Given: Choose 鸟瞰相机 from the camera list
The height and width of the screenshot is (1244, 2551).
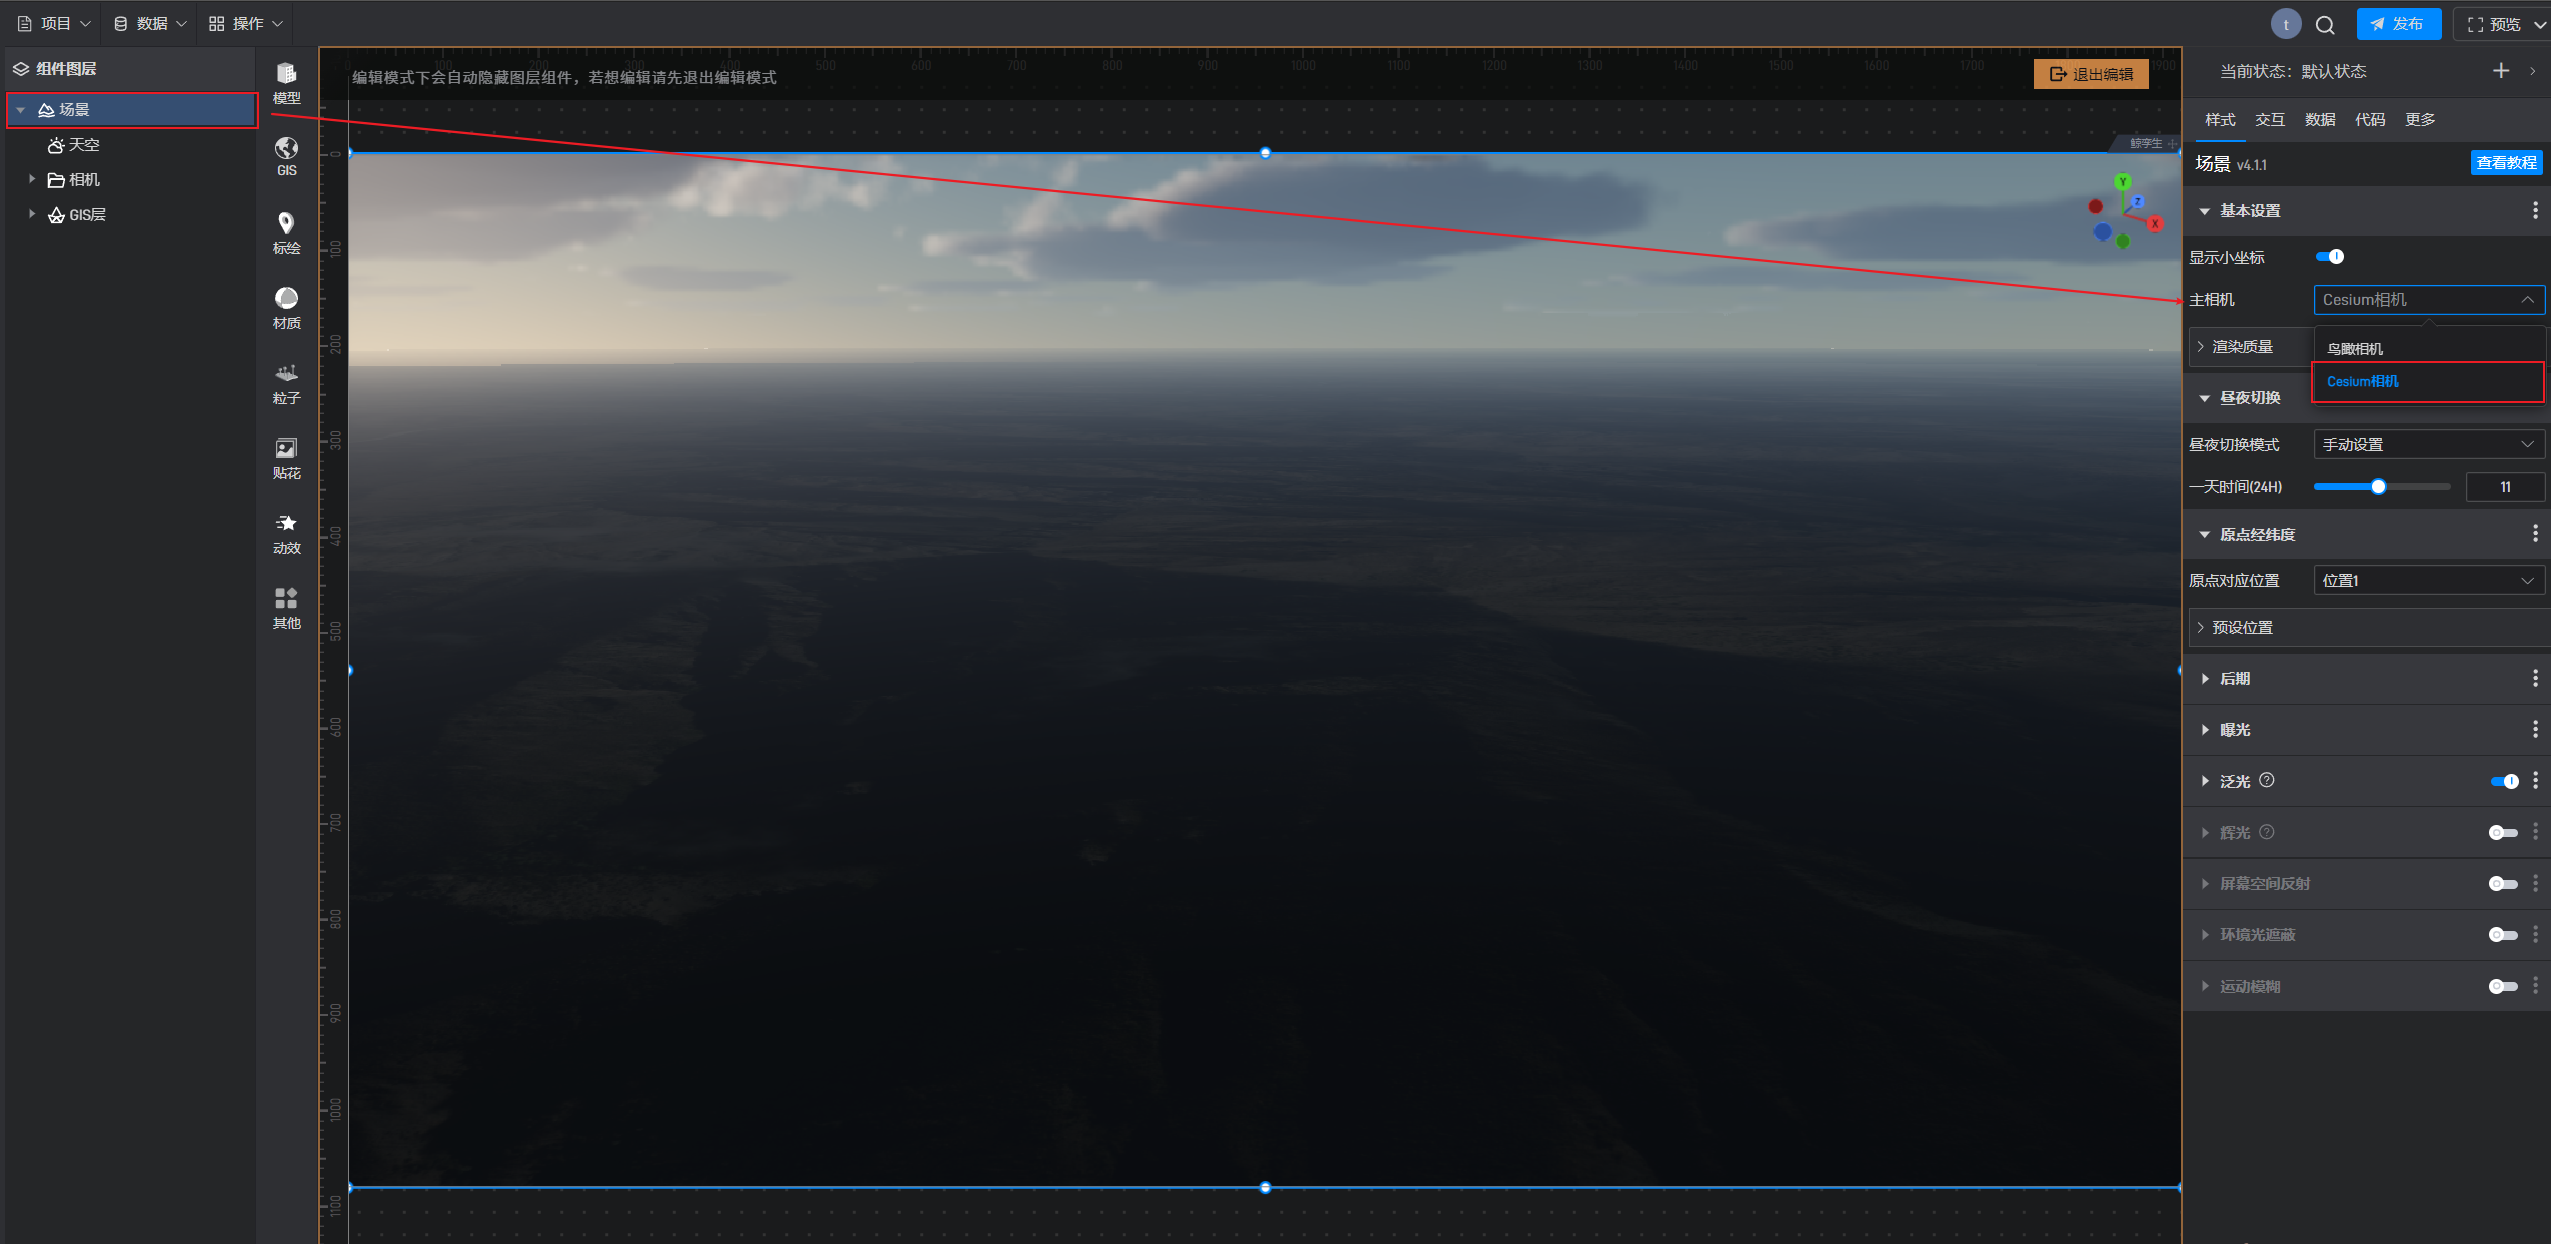Looking at the screenshot, I should tap(2355, 349).
